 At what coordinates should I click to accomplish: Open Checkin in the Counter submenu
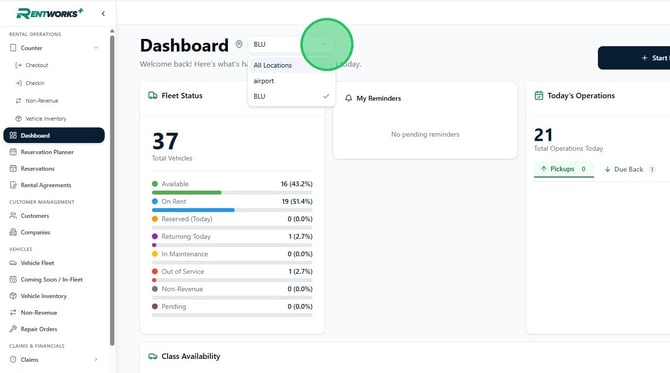tap(35, 83)
